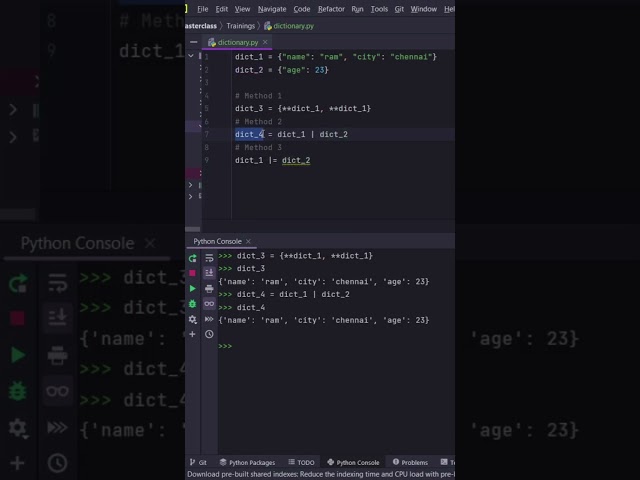The image size is (640, 480).
Task: Open the Git menu
Action: [x=399, y=9]
